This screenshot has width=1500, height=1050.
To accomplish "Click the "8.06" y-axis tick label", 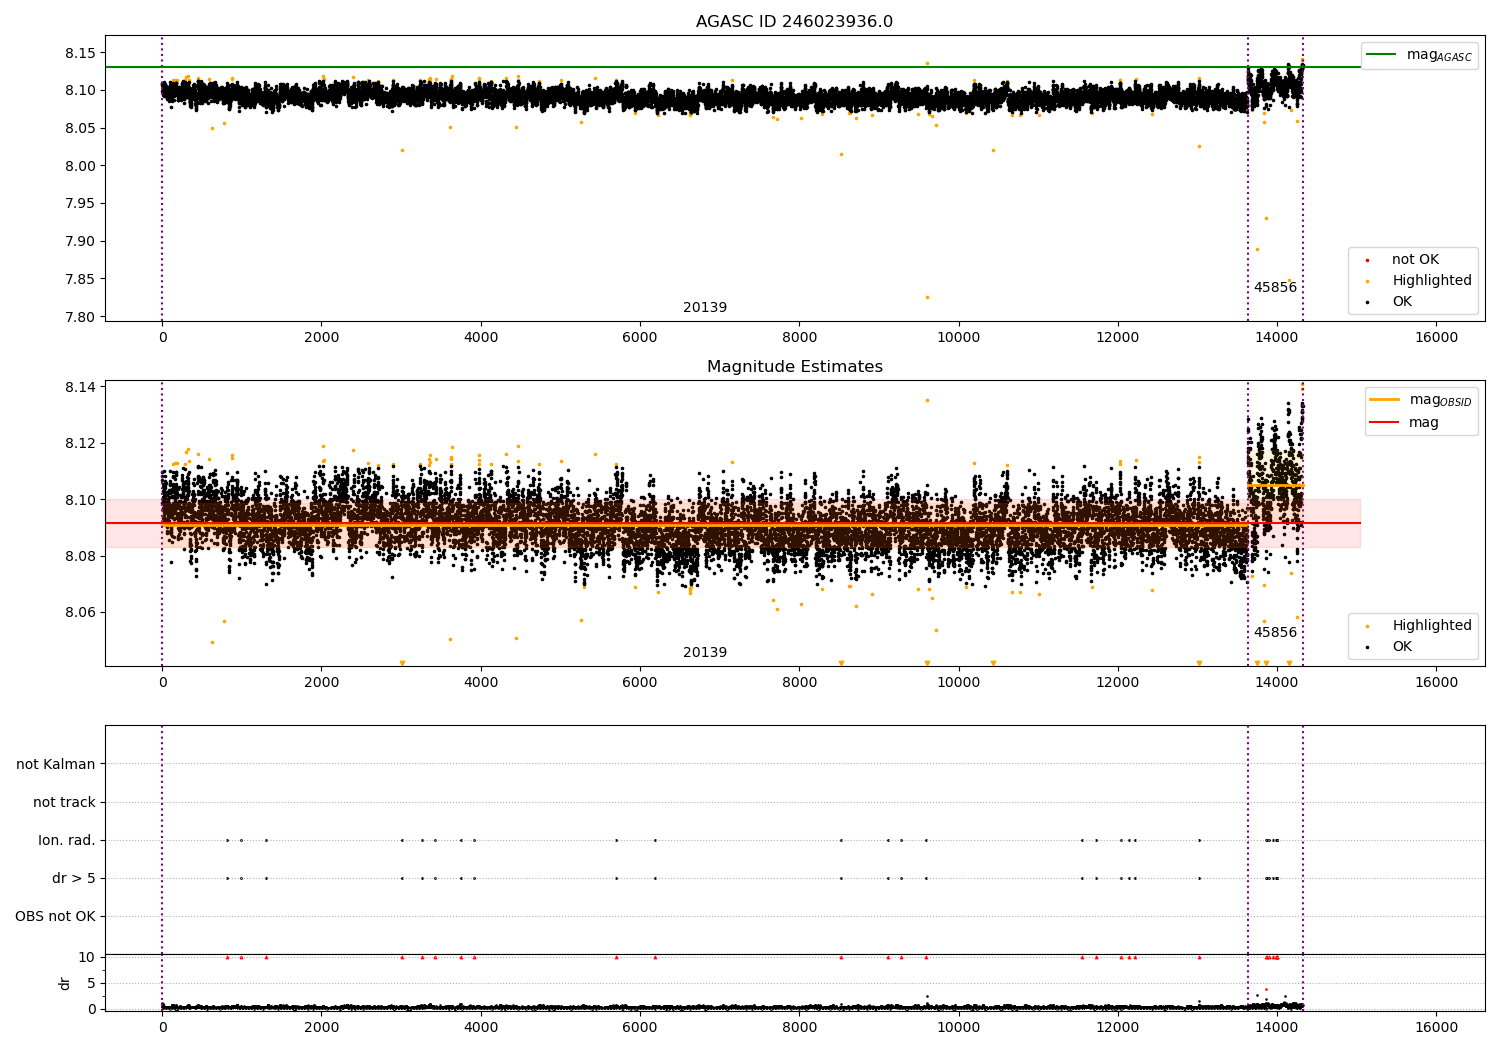I will pos(79,613).
